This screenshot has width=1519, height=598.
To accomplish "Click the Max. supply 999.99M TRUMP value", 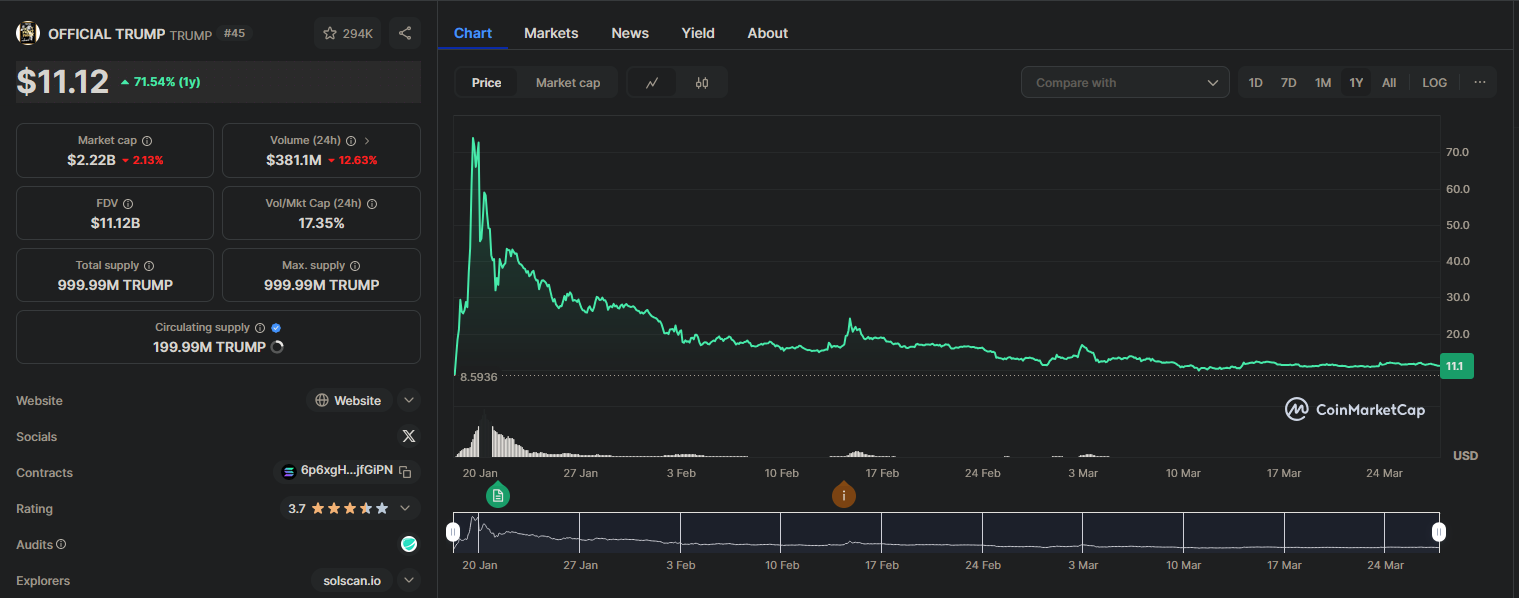I will (x=321, y=285).
